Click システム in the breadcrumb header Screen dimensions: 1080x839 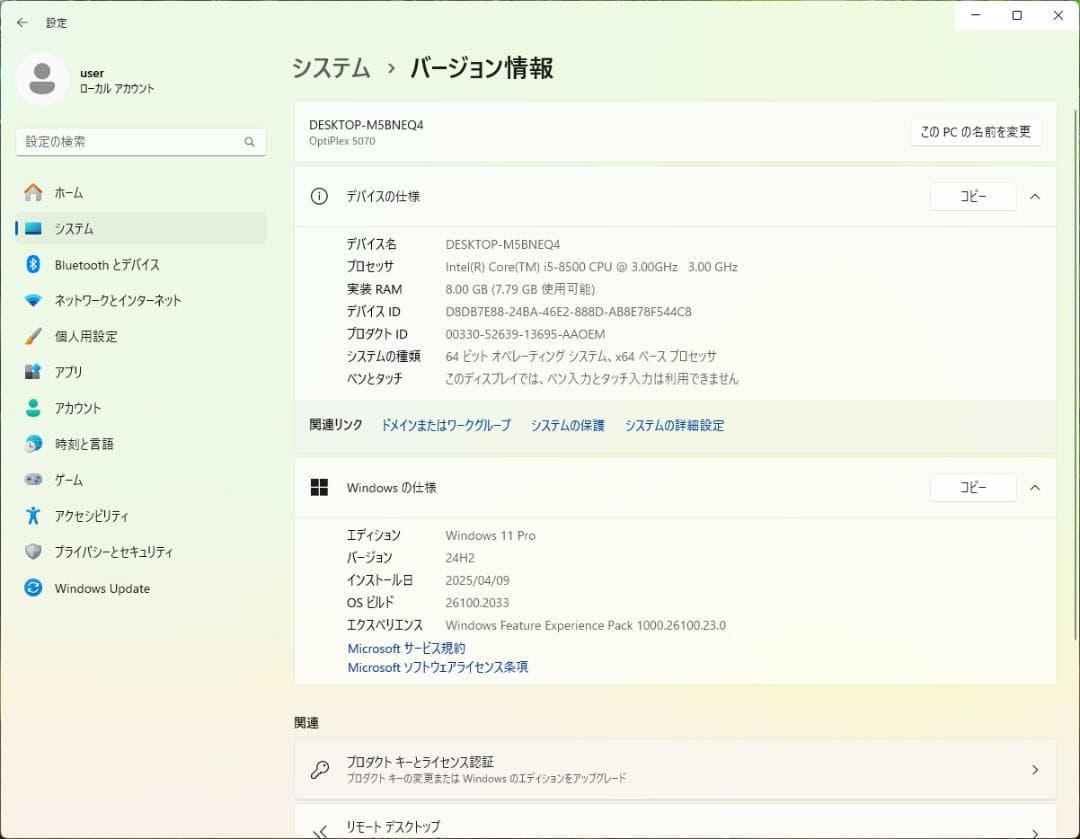coord(331,68)
